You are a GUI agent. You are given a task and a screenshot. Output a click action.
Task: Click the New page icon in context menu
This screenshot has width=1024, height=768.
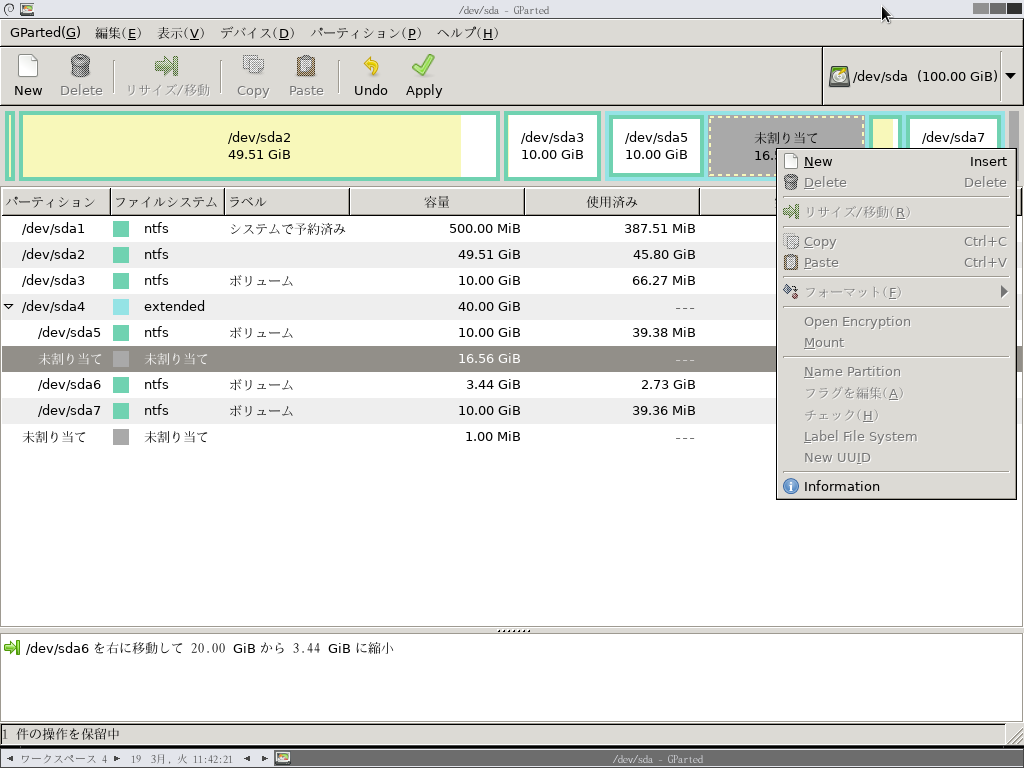click(x=791, y=161)
